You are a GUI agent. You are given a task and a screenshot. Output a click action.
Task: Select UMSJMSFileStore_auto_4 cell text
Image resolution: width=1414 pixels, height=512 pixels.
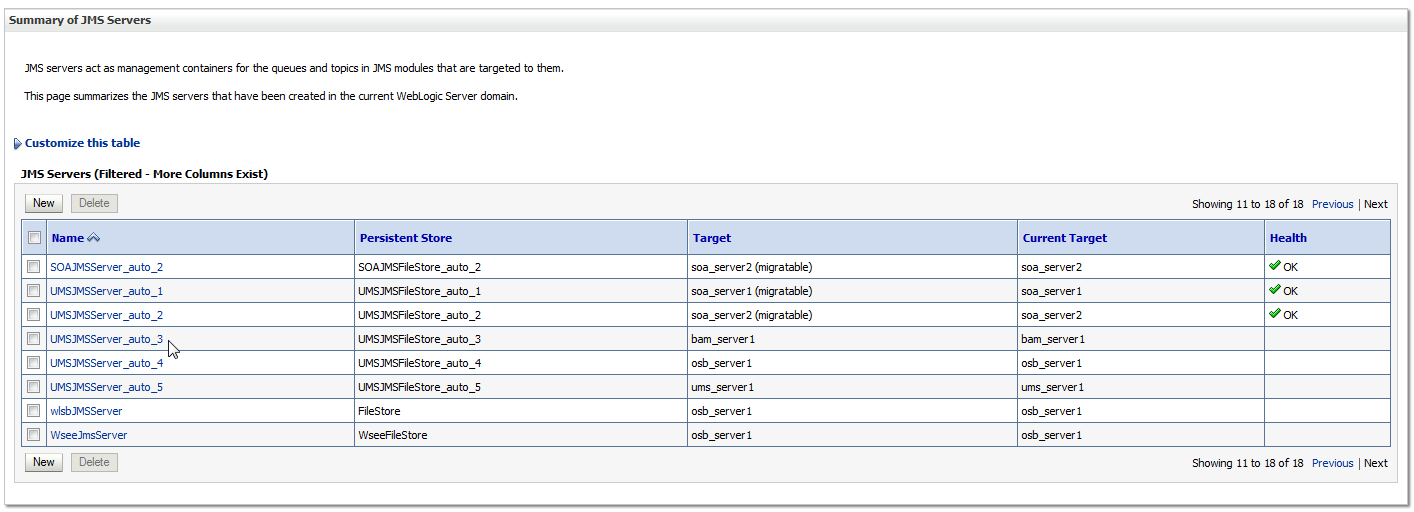pos(419,363)
